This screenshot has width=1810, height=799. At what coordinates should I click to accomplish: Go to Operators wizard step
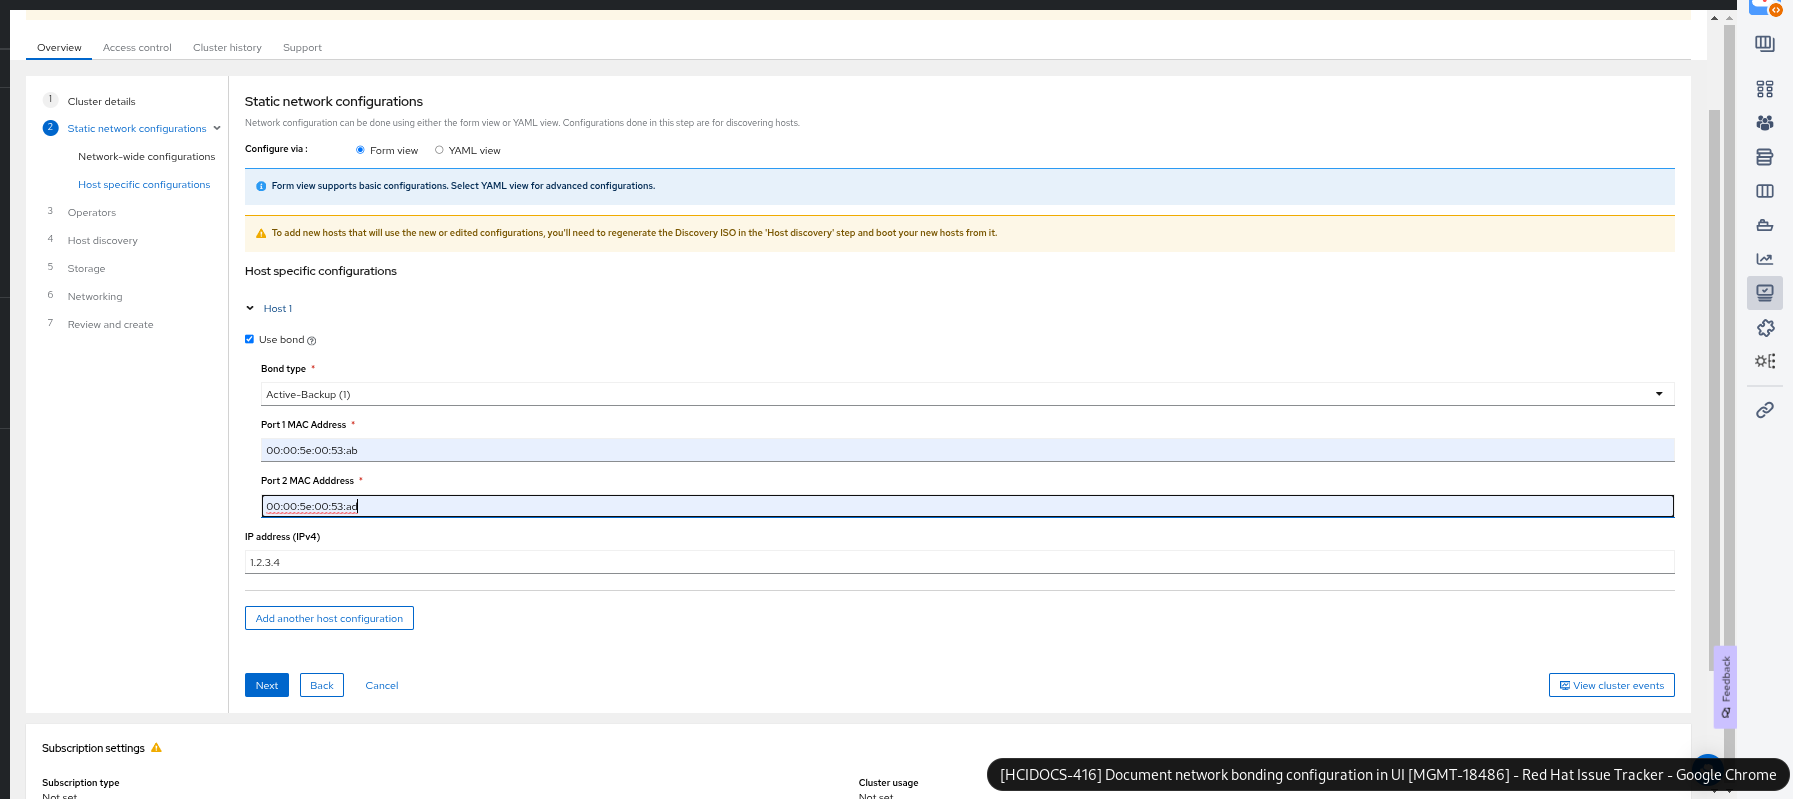[92, 213]
